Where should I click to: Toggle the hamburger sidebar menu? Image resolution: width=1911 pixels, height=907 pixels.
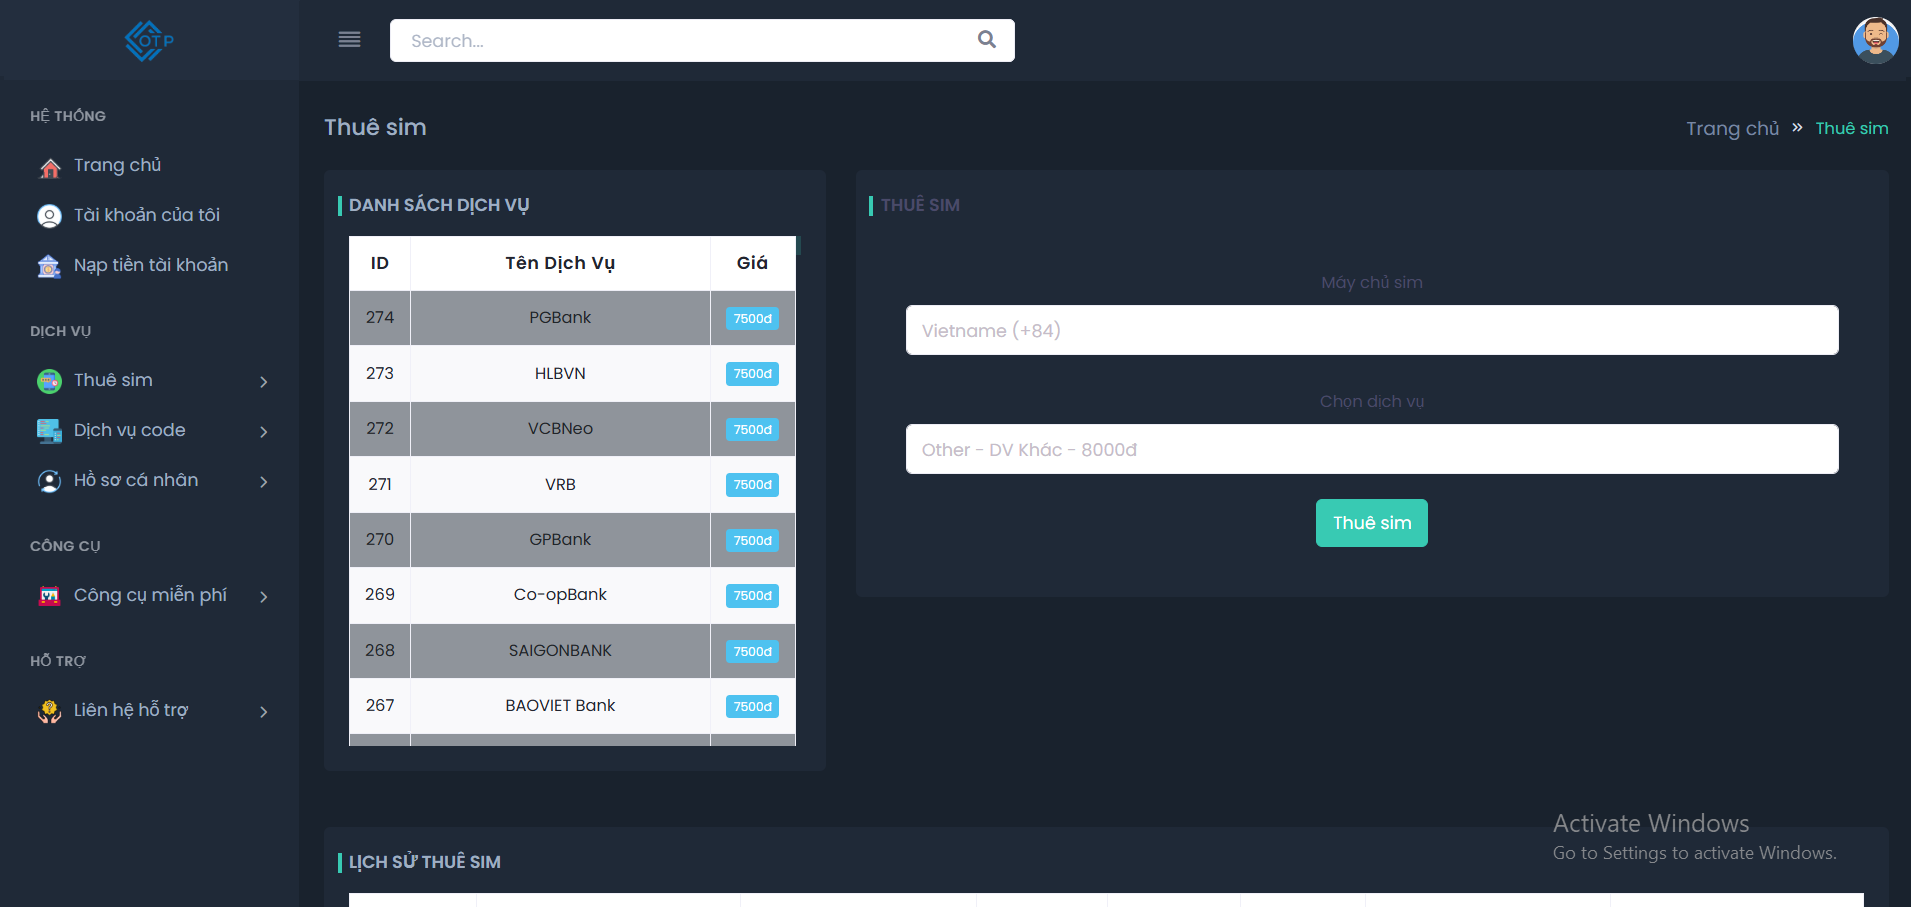click(349, 40)
